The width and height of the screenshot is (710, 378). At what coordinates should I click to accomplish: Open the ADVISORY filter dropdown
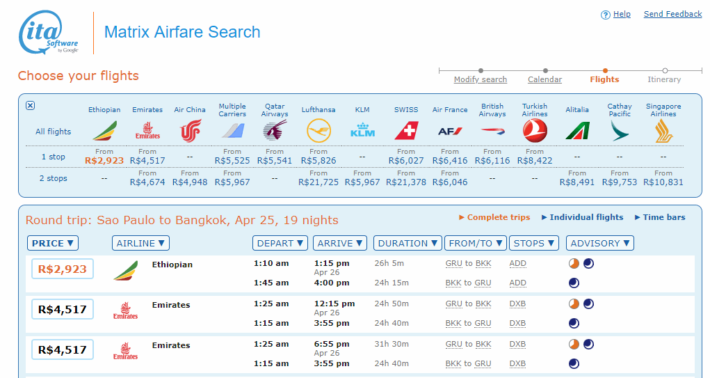point(600,243)
